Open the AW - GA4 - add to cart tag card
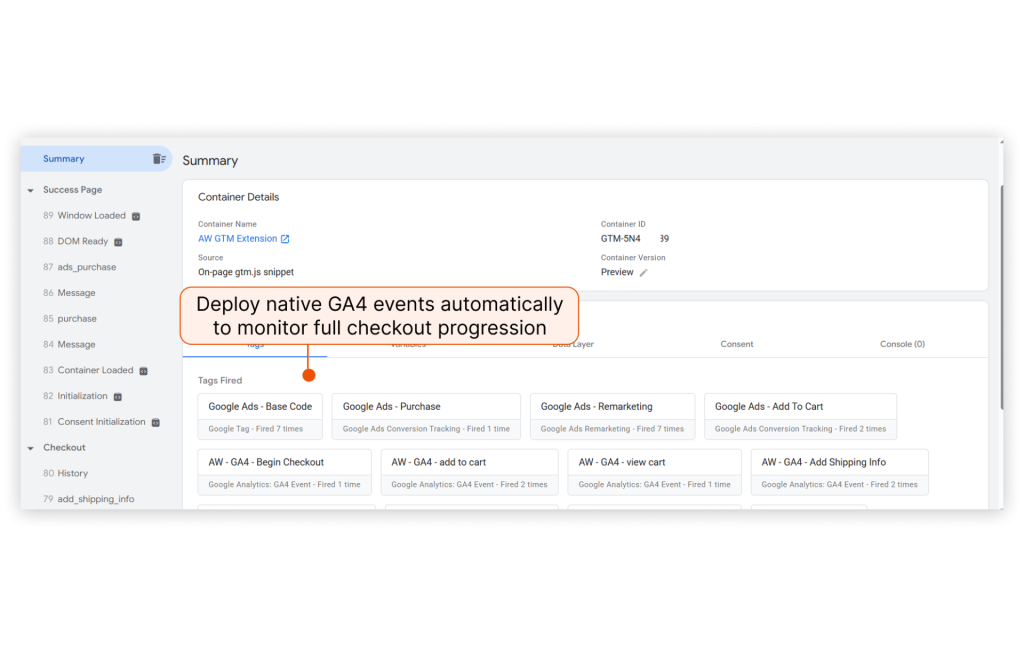Viewport: 1024px width, 650px height. click(x=469, y=472)
